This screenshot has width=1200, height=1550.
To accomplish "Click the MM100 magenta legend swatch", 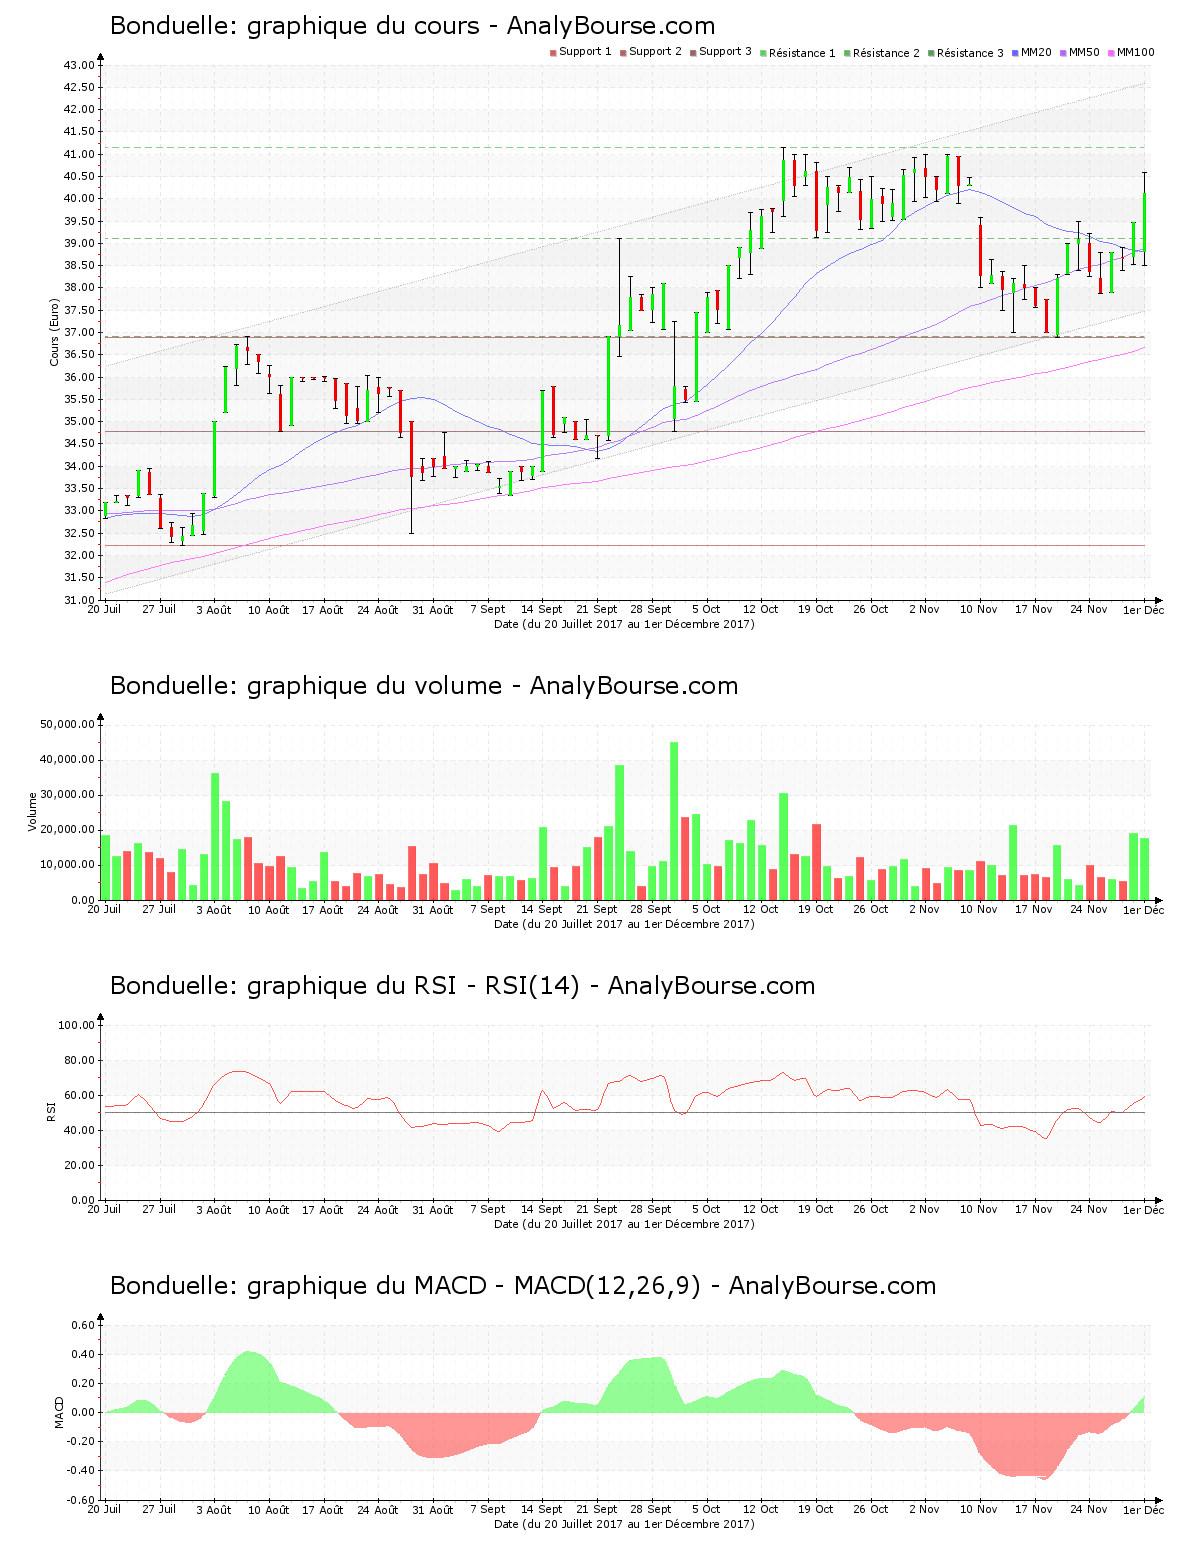I will click(x=1111, y=53).
